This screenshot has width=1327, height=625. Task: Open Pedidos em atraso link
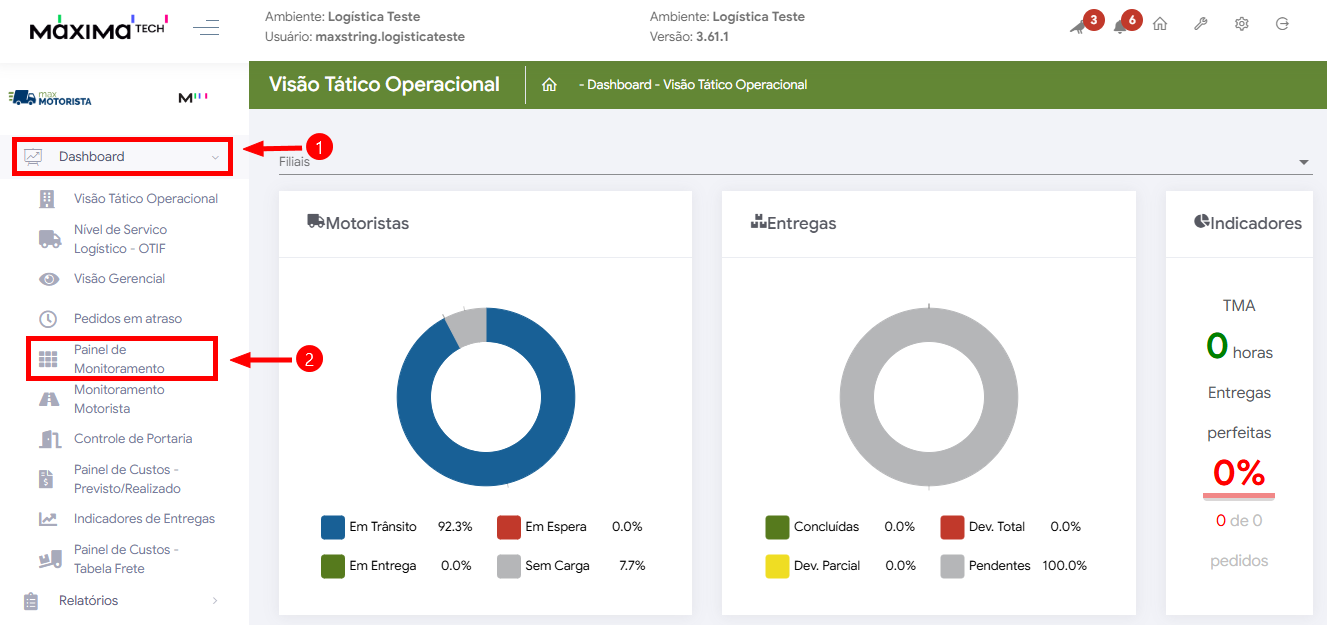tap(127, 319)
